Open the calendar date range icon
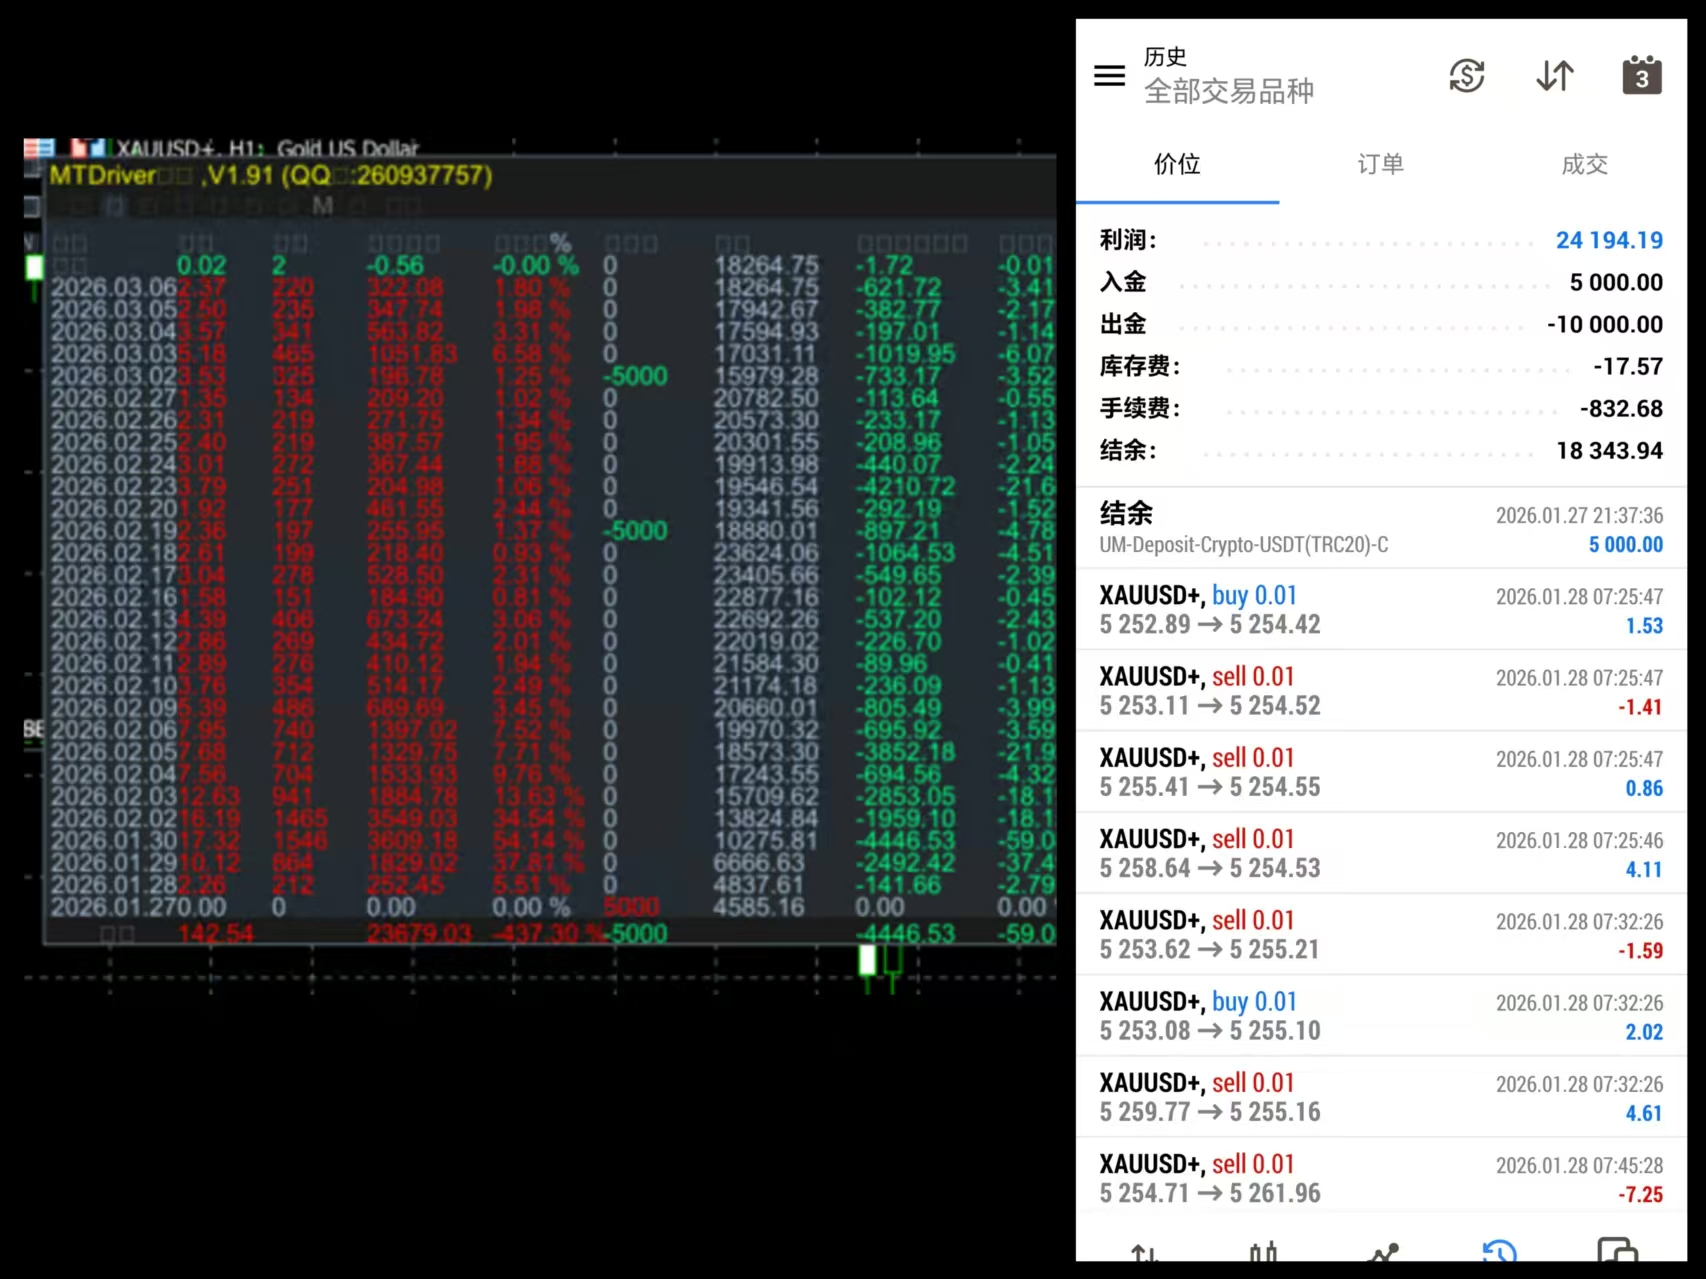1706x1279 pixels. pyautogui.click(x=1642, y=76)
